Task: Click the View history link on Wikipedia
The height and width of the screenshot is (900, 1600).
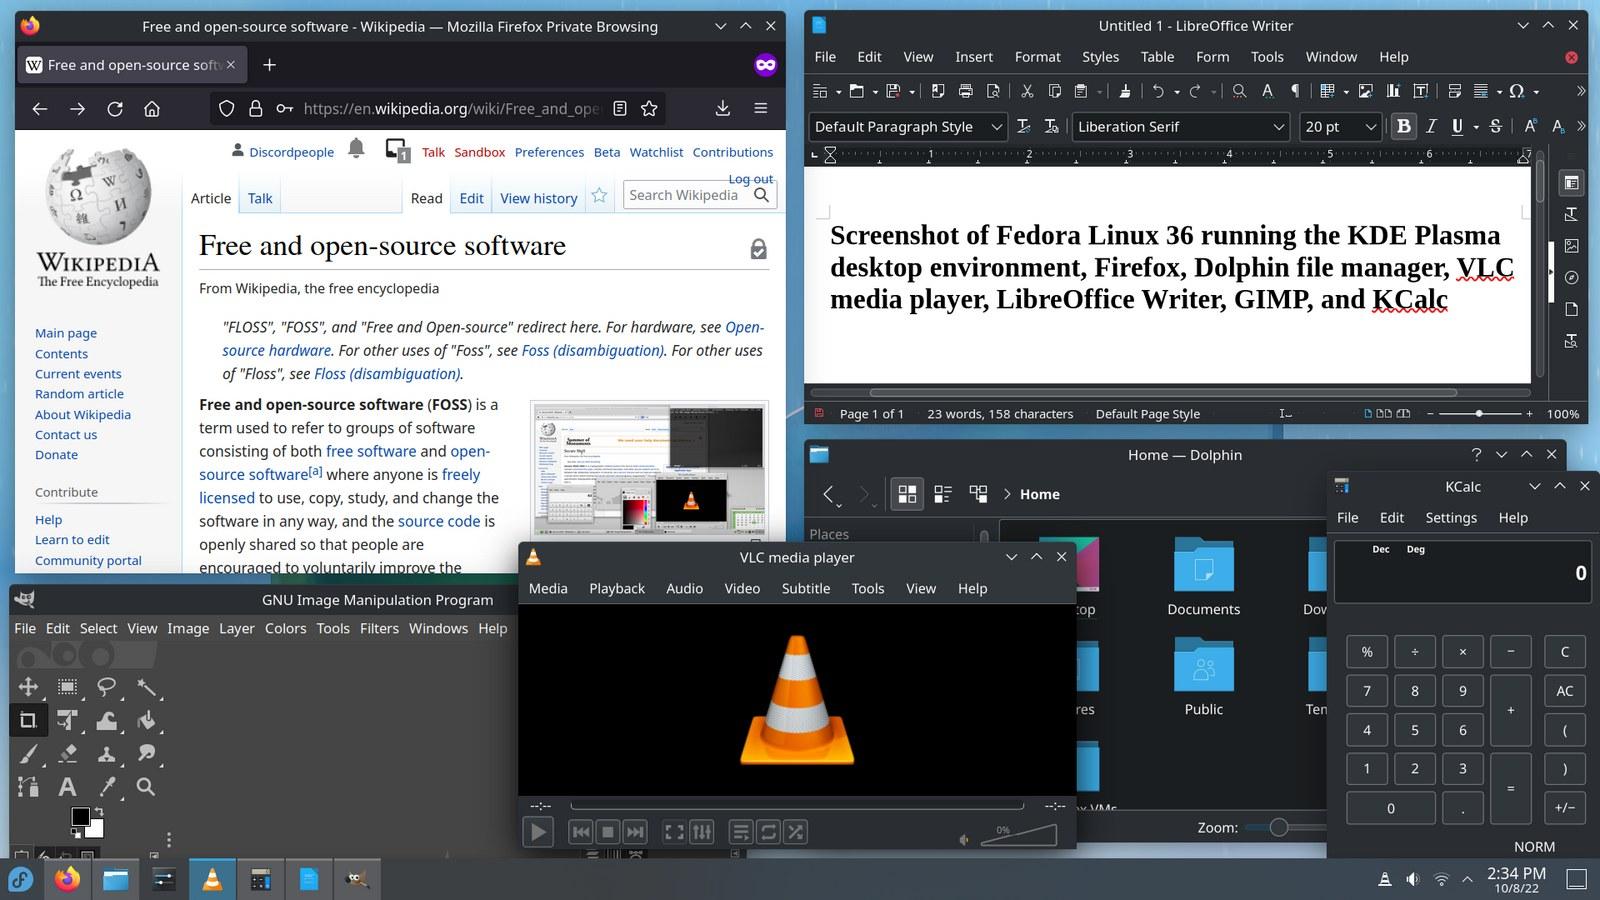Action: click(538, 198)
